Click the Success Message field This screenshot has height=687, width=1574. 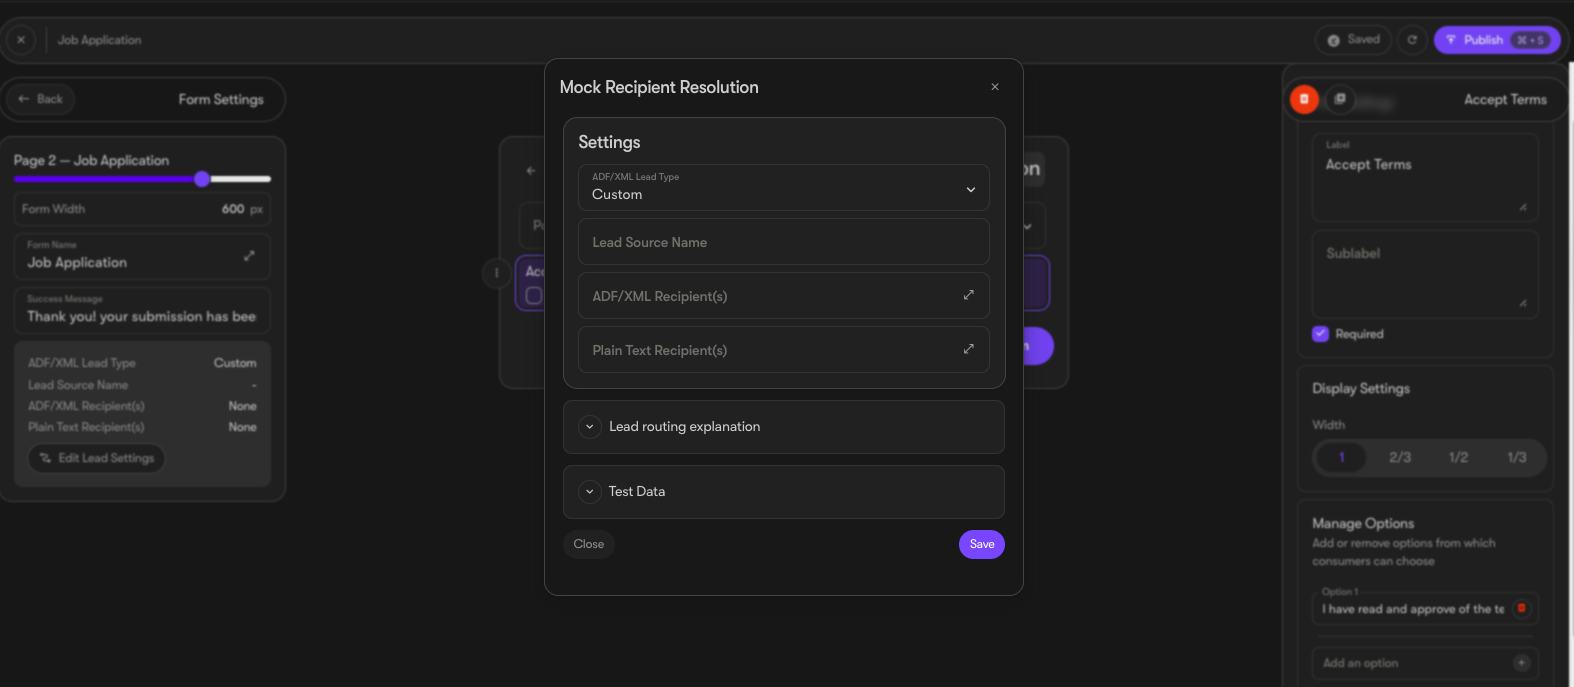pyautogui.click(x=142, y=310)
